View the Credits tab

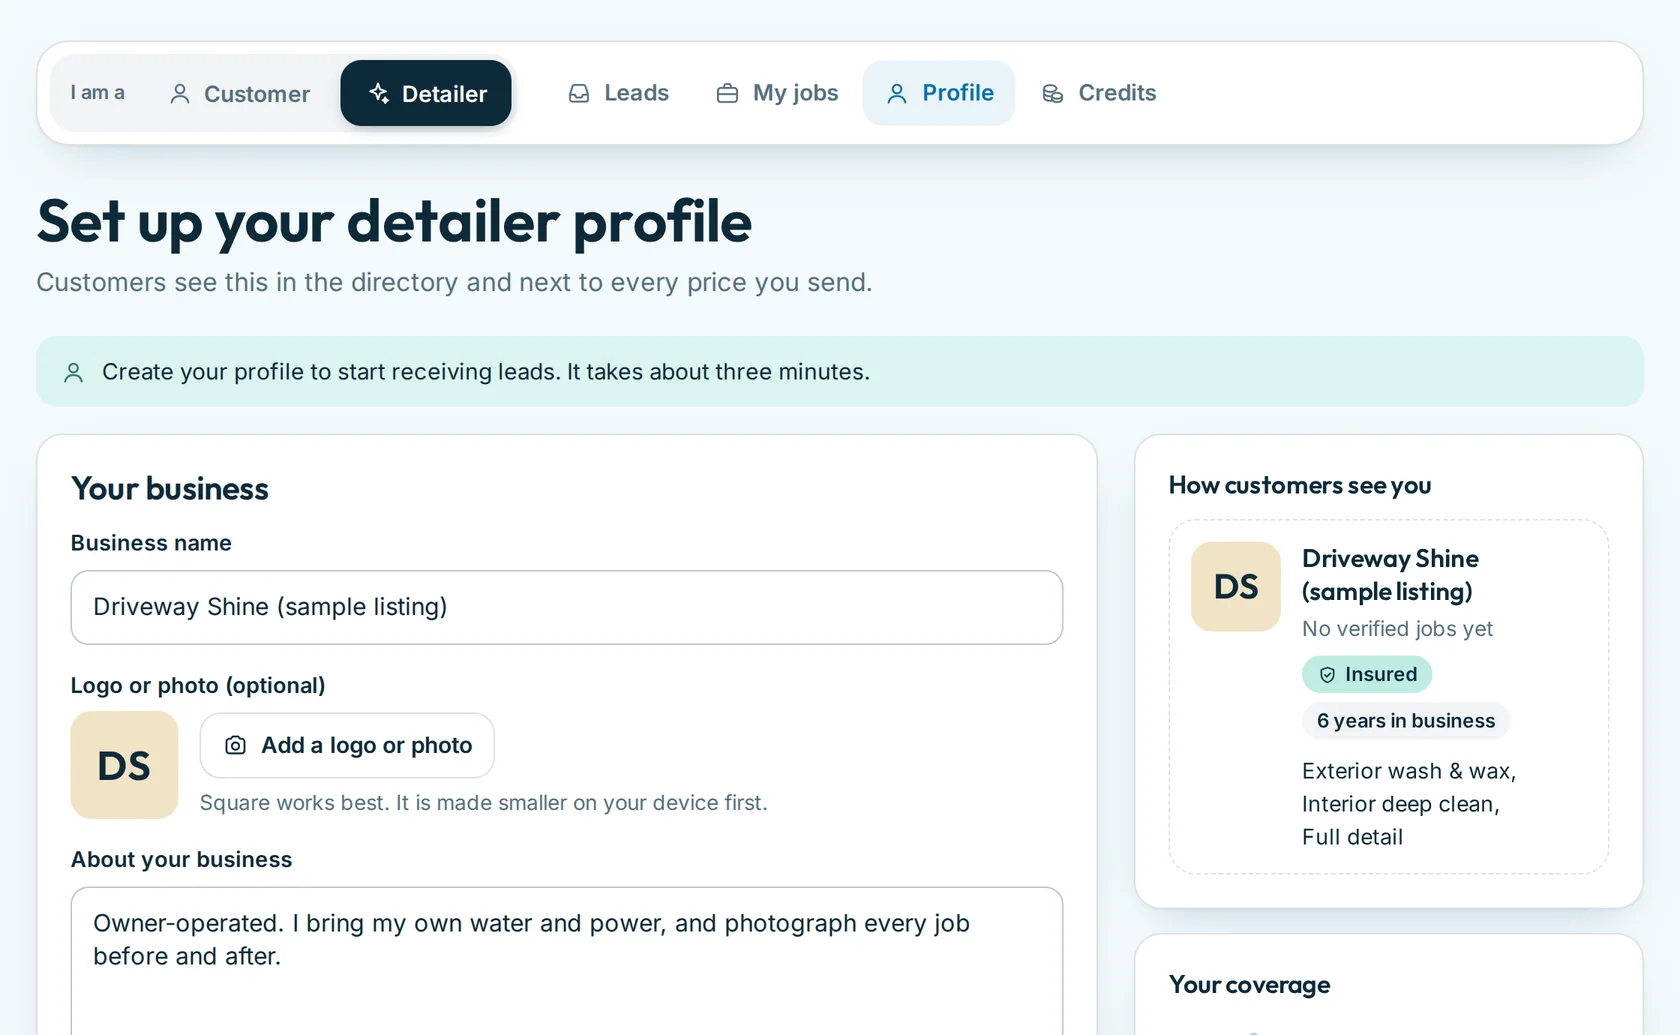1098,93
